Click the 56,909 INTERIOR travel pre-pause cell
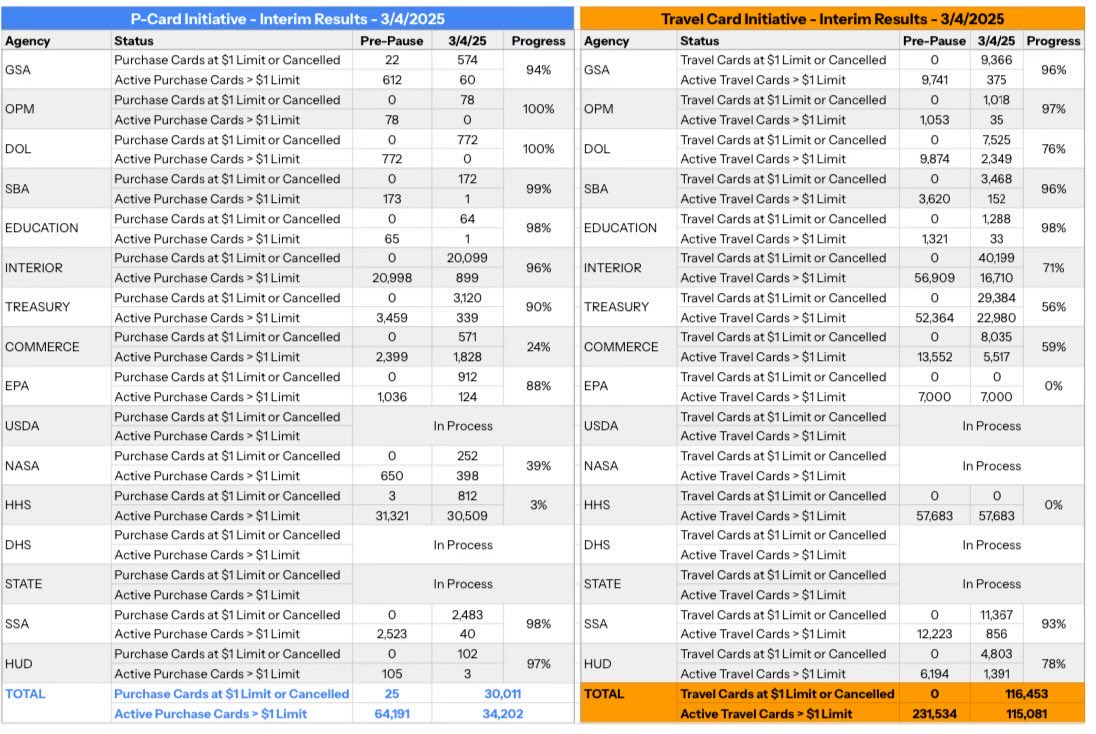The height and width of the screenshot is (734, 1096). pyautogui.click(x=934, y=278)
